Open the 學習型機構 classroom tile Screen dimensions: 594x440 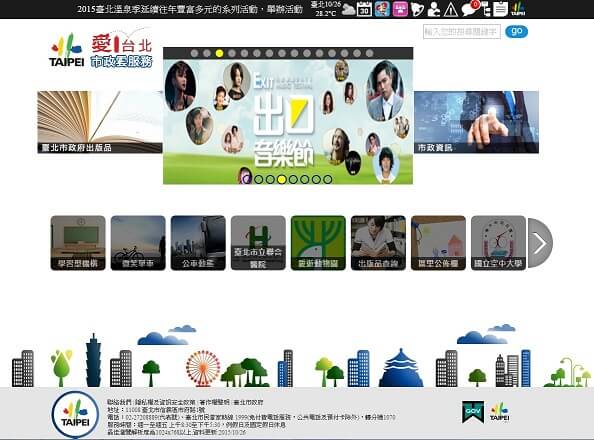[x=78, y=243]
